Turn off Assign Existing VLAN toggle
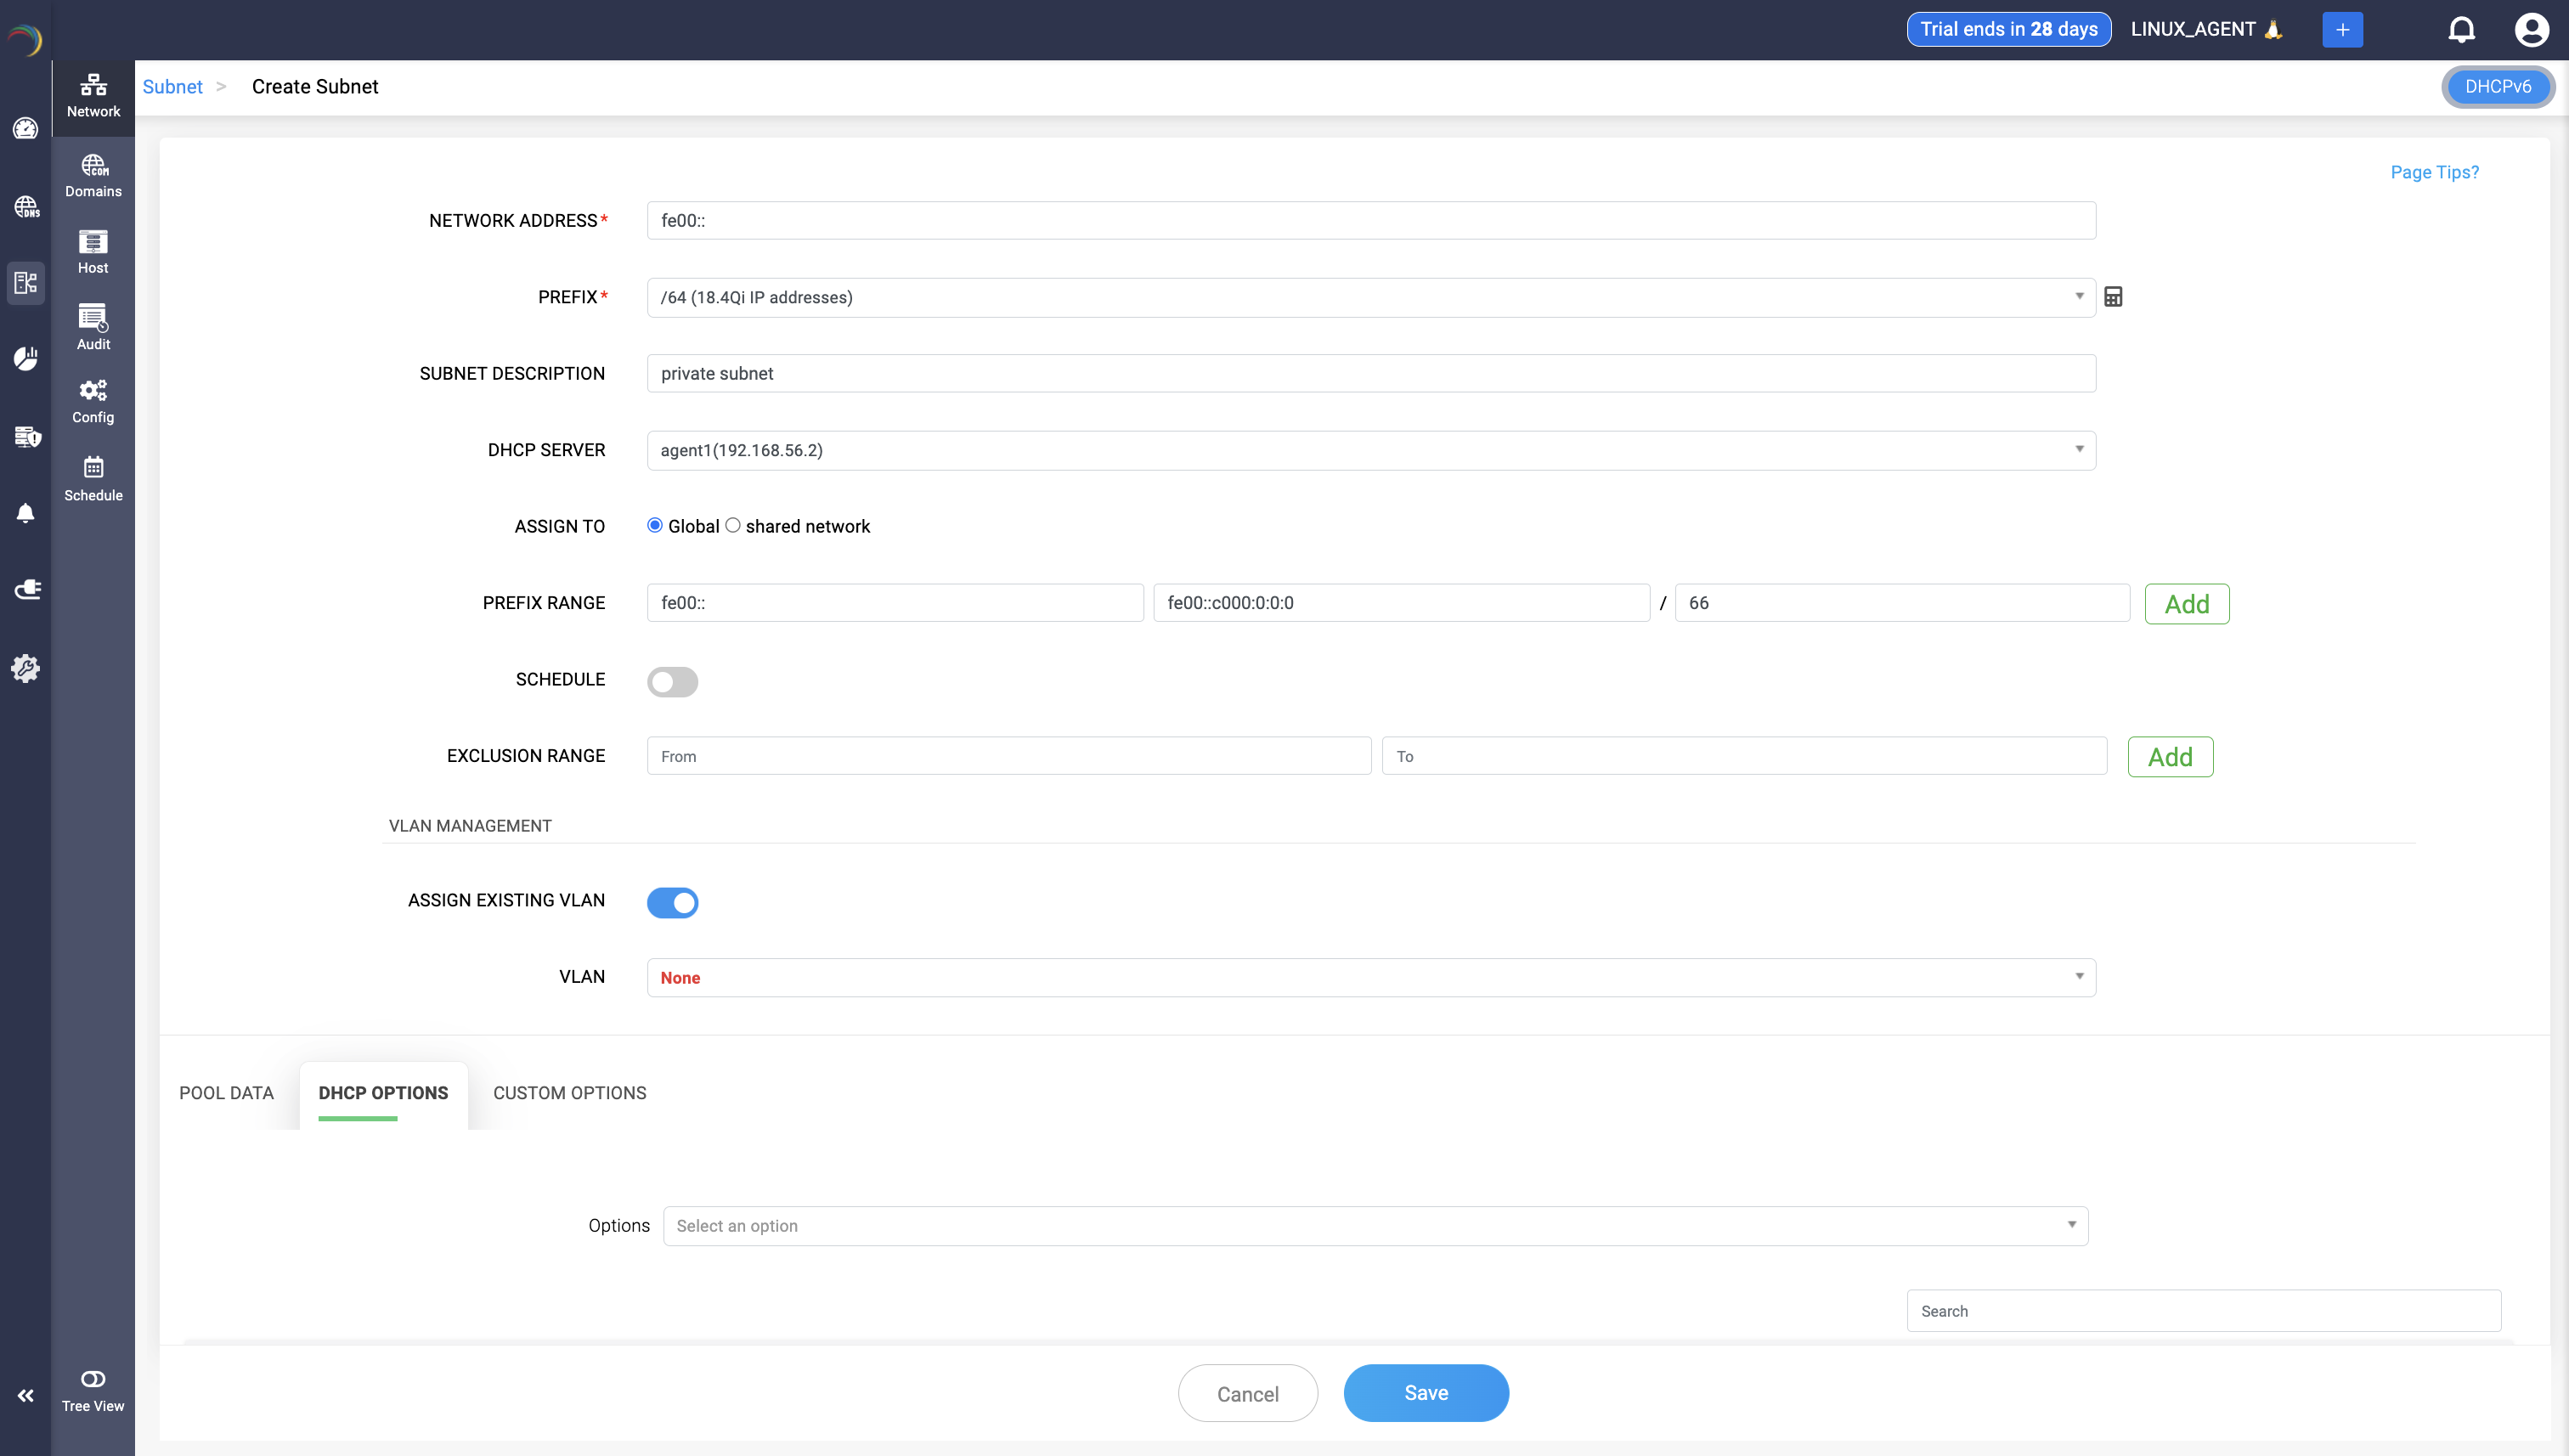2569x1456 pixels. coord(672,902)
